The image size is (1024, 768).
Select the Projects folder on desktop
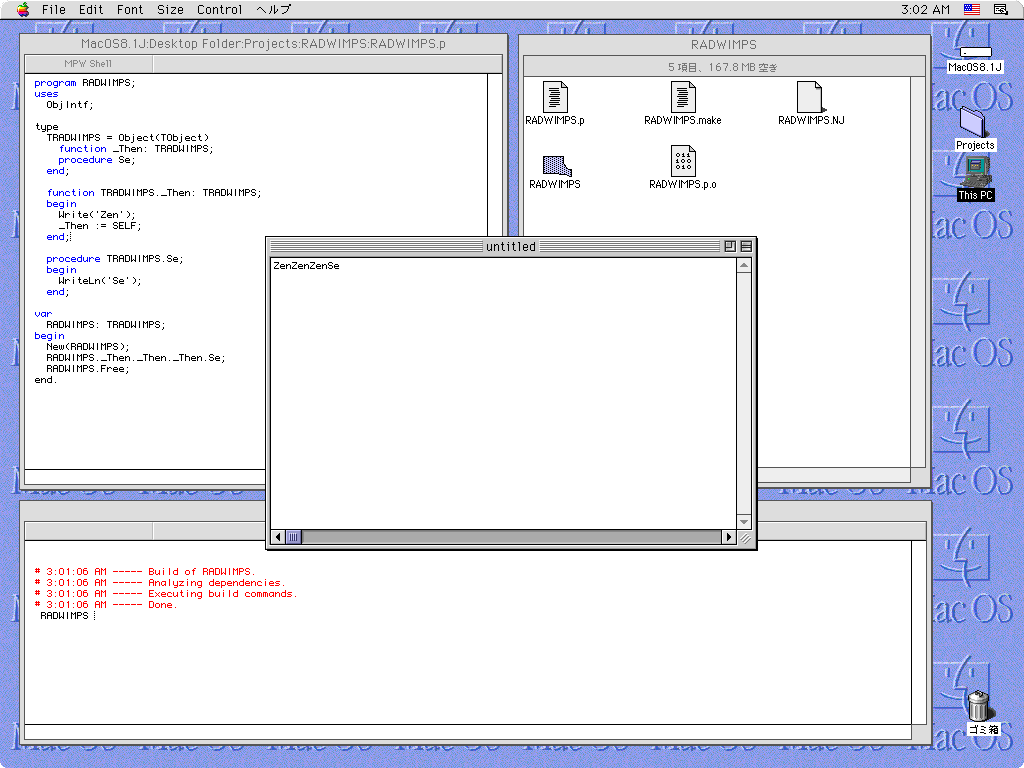click(975, 129)
